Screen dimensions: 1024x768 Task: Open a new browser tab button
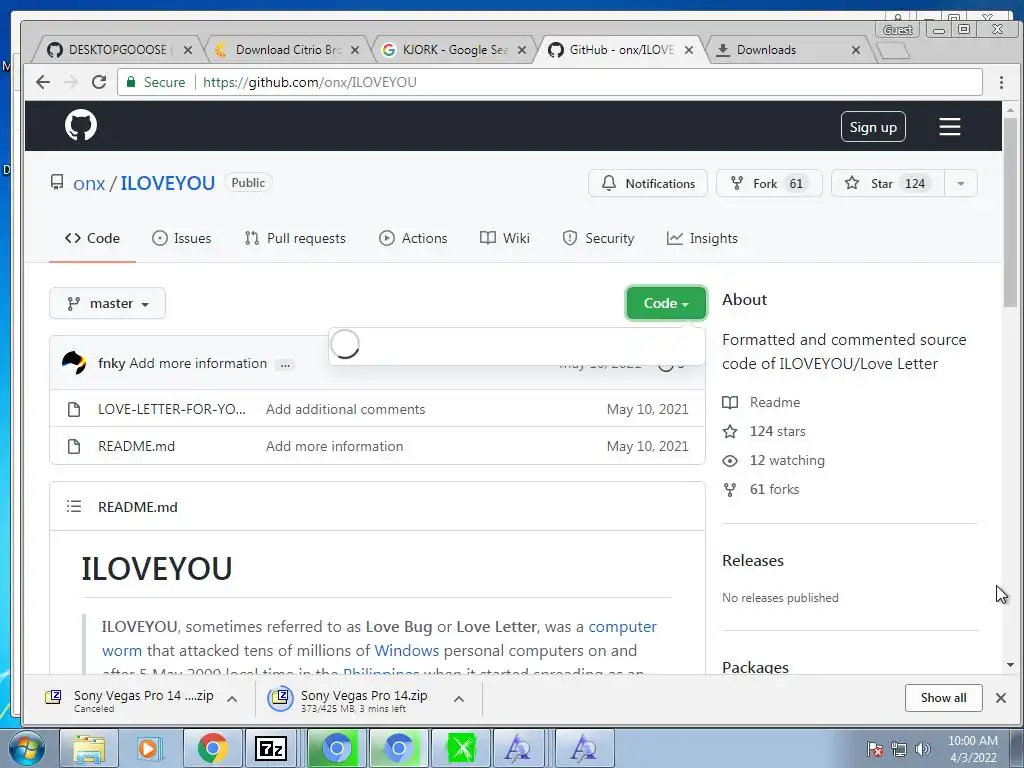point(892,50)
